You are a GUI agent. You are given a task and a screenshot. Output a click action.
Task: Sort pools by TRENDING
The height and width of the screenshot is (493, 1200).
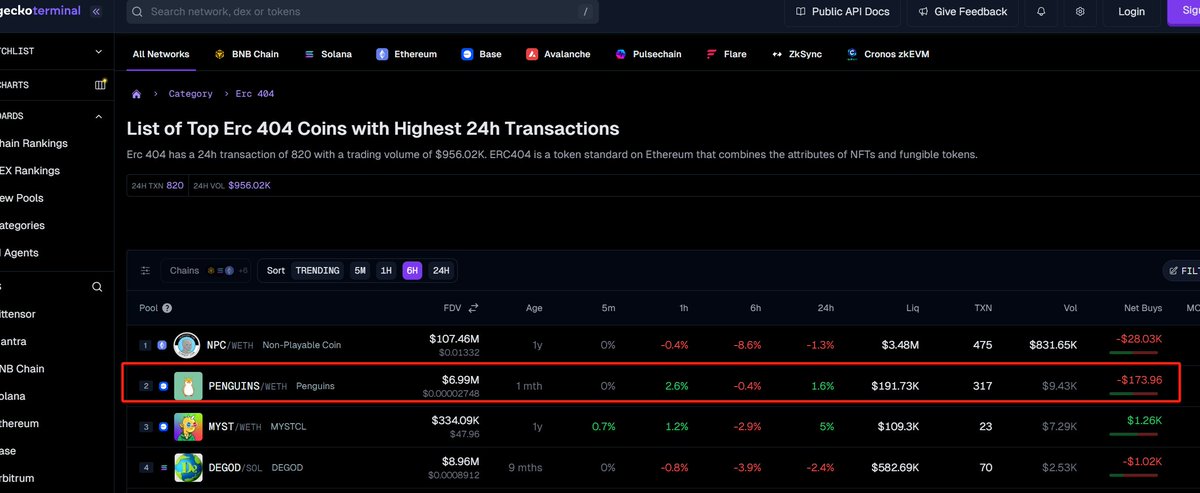(x=317, y=271)
